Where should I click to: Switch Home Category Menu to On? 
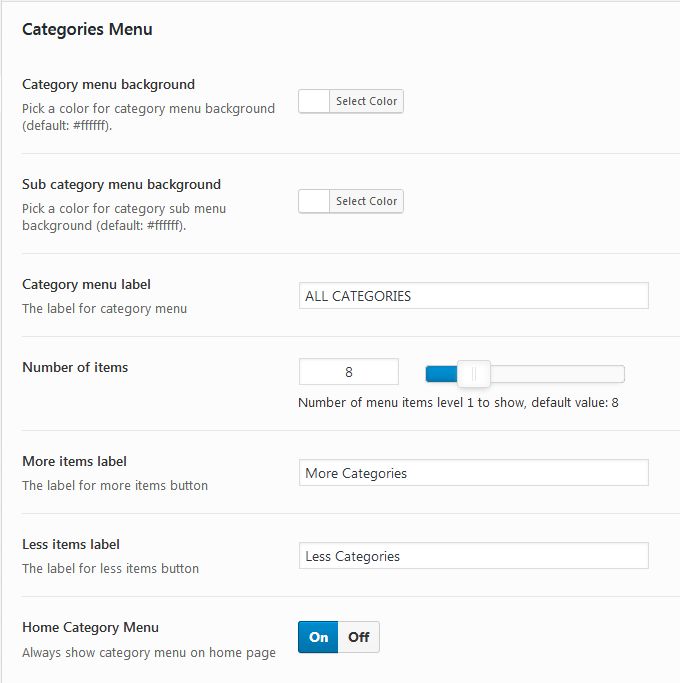(x=318, y=637)
